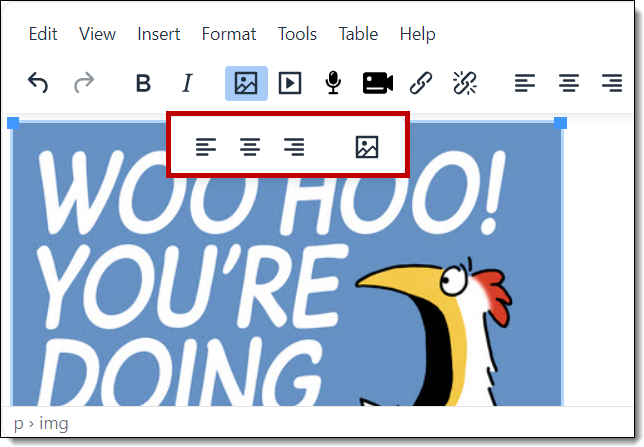
Task: Click the video camera record icon
Action: pyautogui.click(x=378, y=83)
